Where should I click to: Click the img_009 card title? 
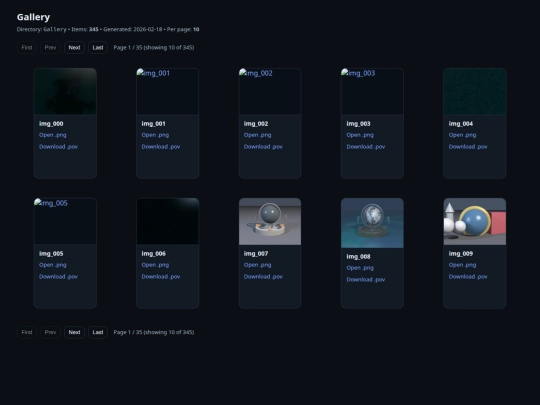click(x=460, y=253)
